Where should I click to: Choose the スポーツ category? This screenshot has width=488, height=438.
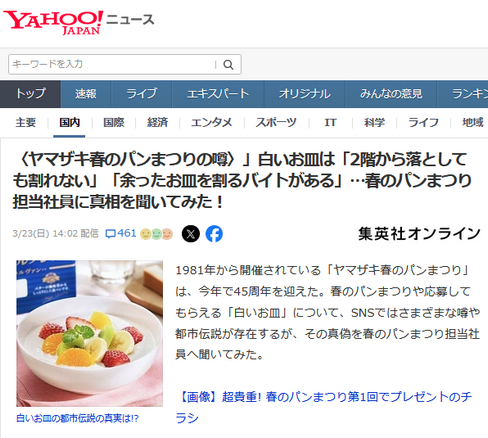click(276, 123)
